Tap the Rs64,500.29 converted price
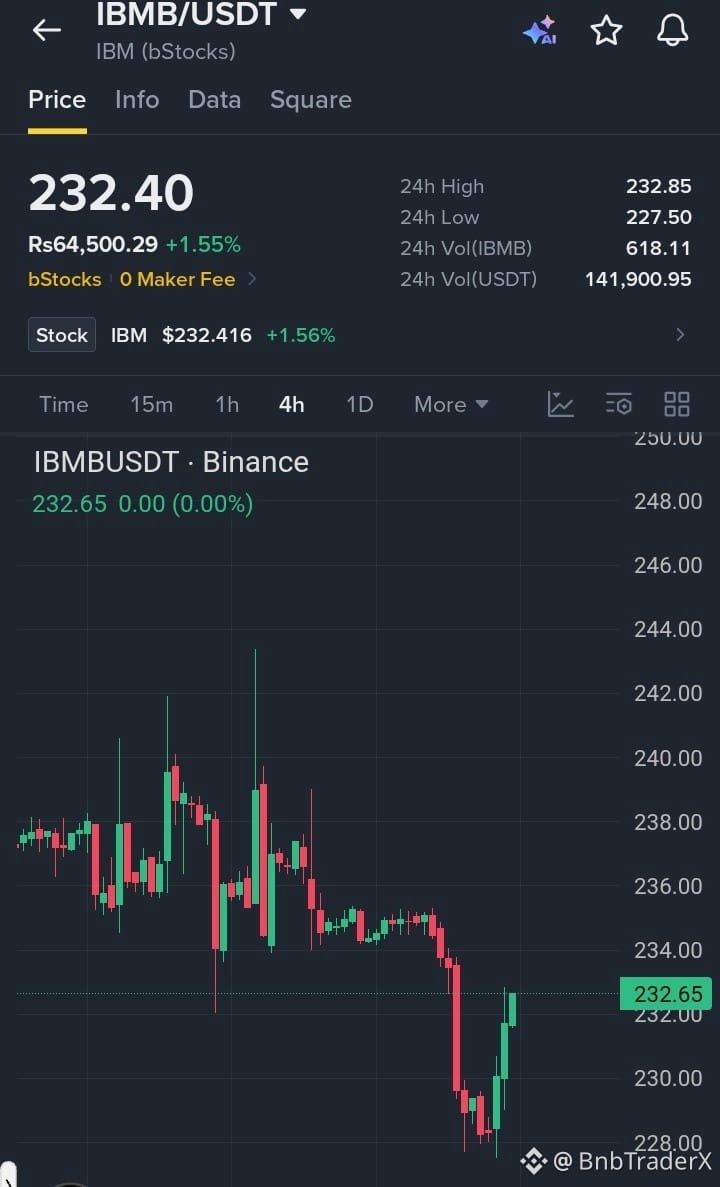 (93, 245)
